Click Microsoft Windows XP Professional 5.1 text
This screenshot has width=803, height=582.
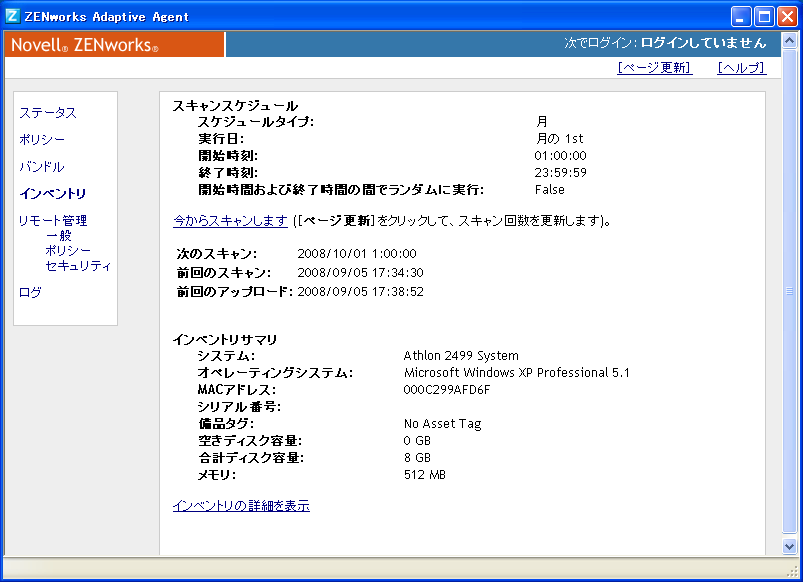[517, 372]
